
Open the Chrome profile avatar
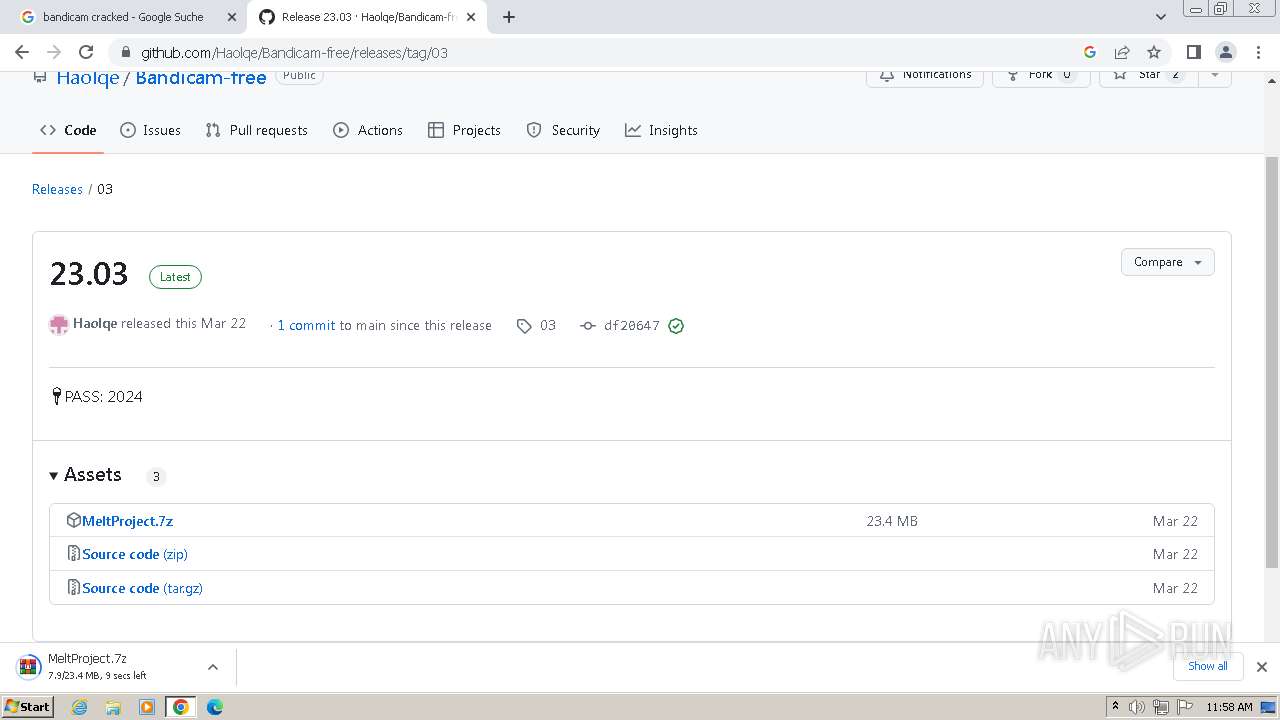coord(1226,52)
